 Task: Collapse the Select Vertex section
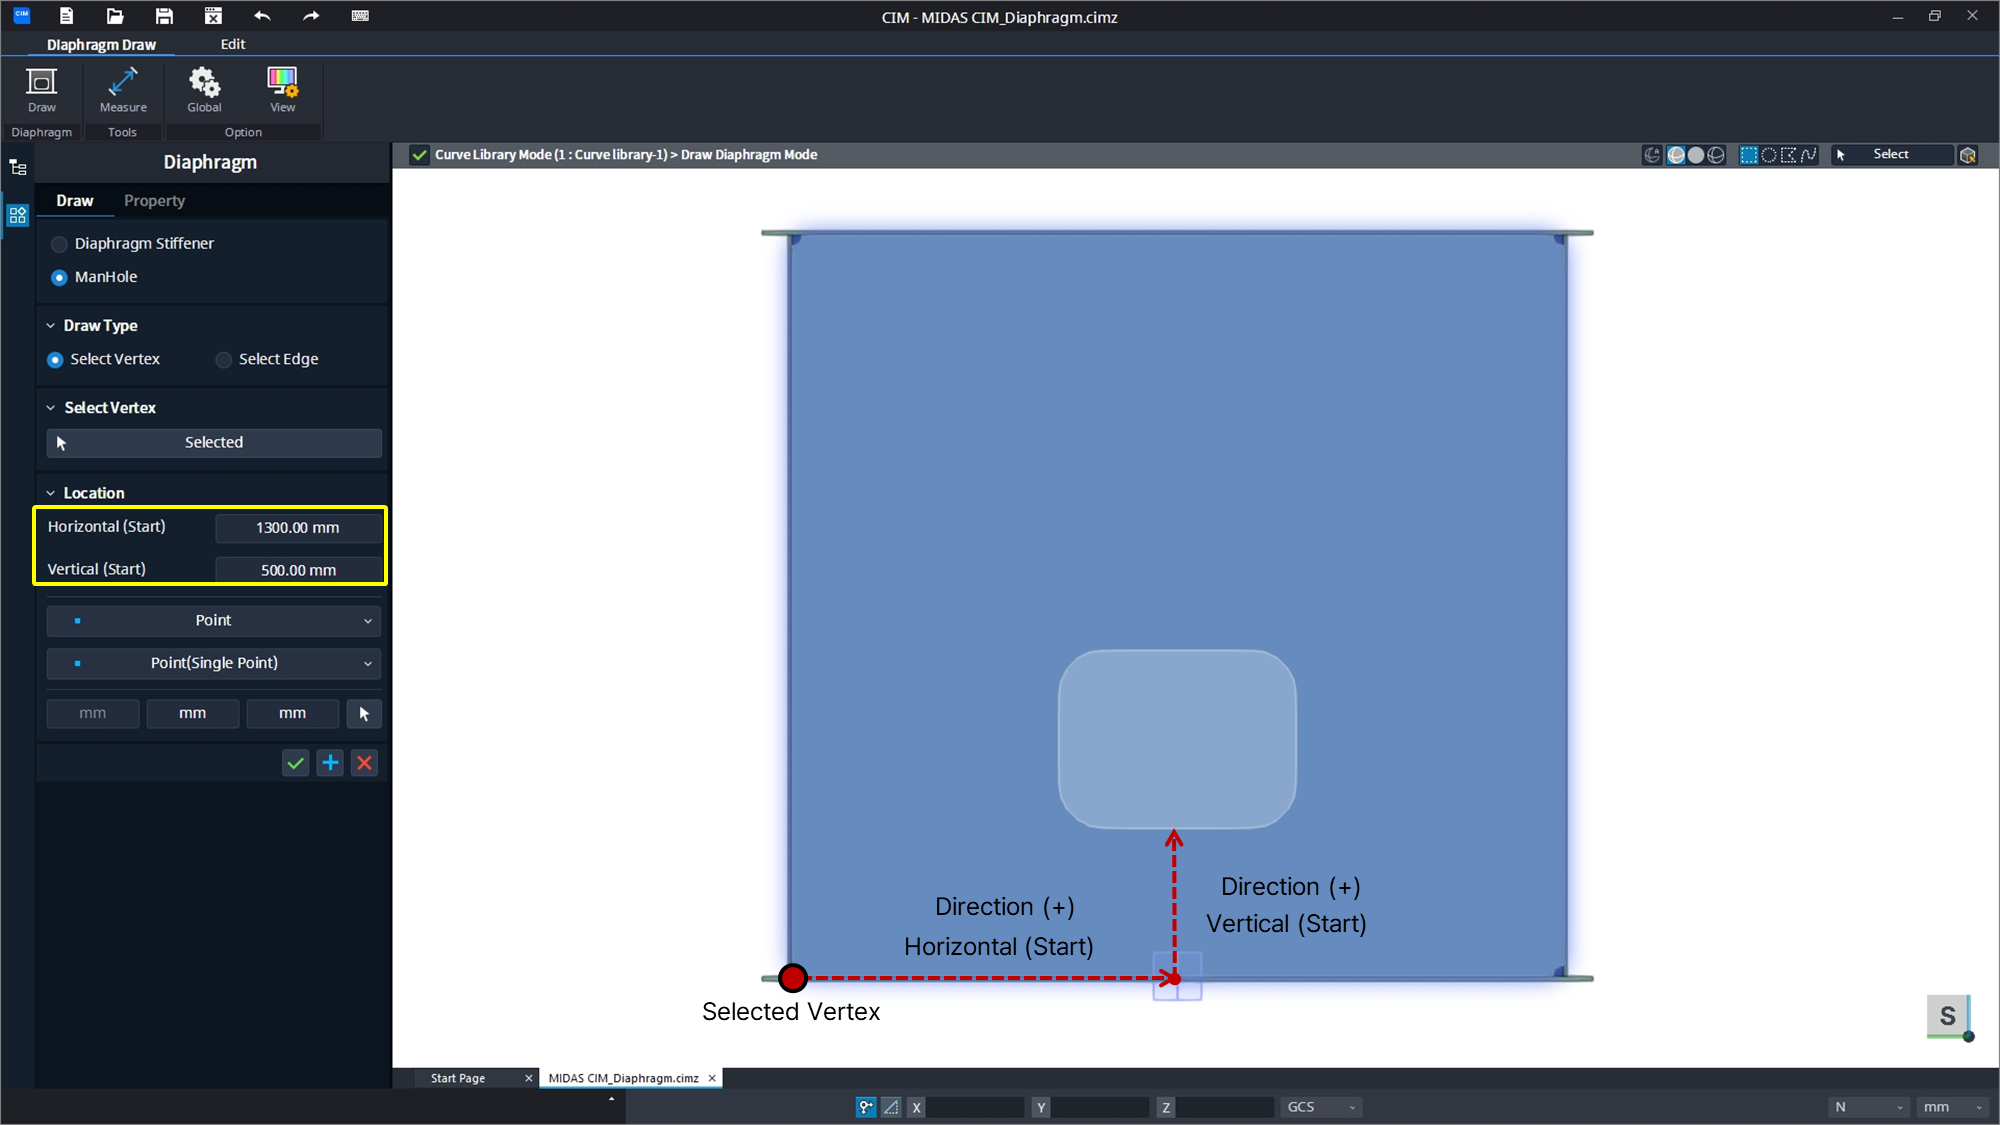[x=51, y=408]
